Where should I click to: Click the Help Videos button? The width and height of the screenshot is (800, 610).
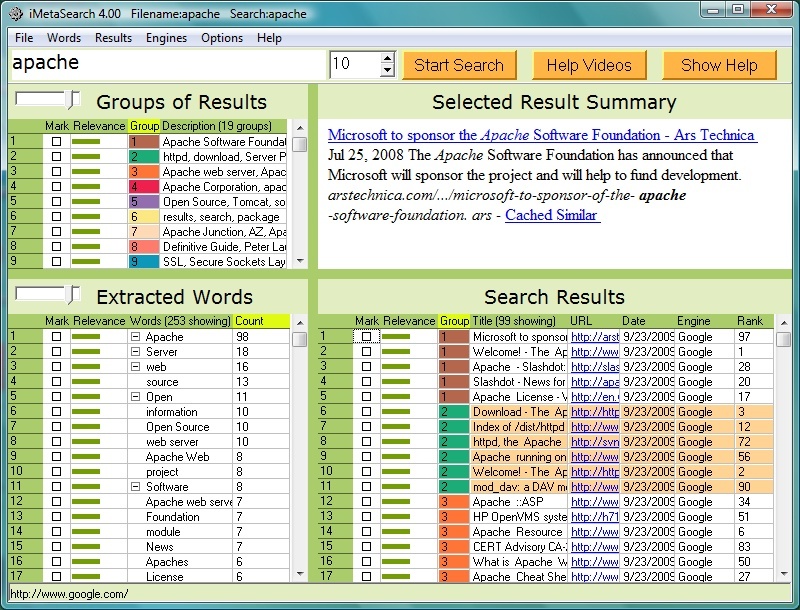coord(589,65)
